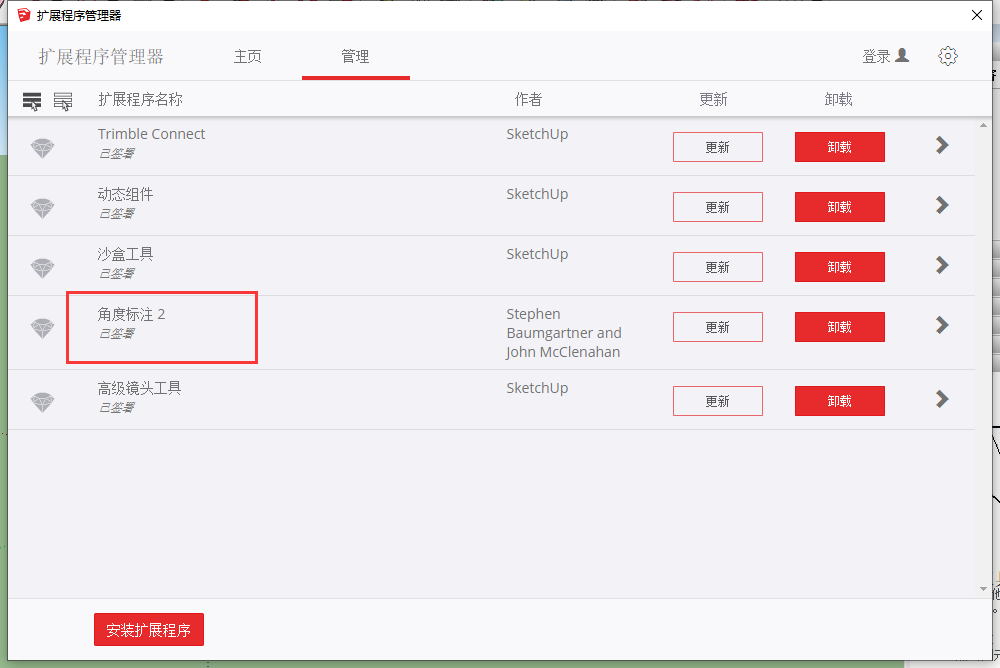Expand details for Trimble Connect
The width and height of the screenshot is (1000, 668).
pos(942,145)
